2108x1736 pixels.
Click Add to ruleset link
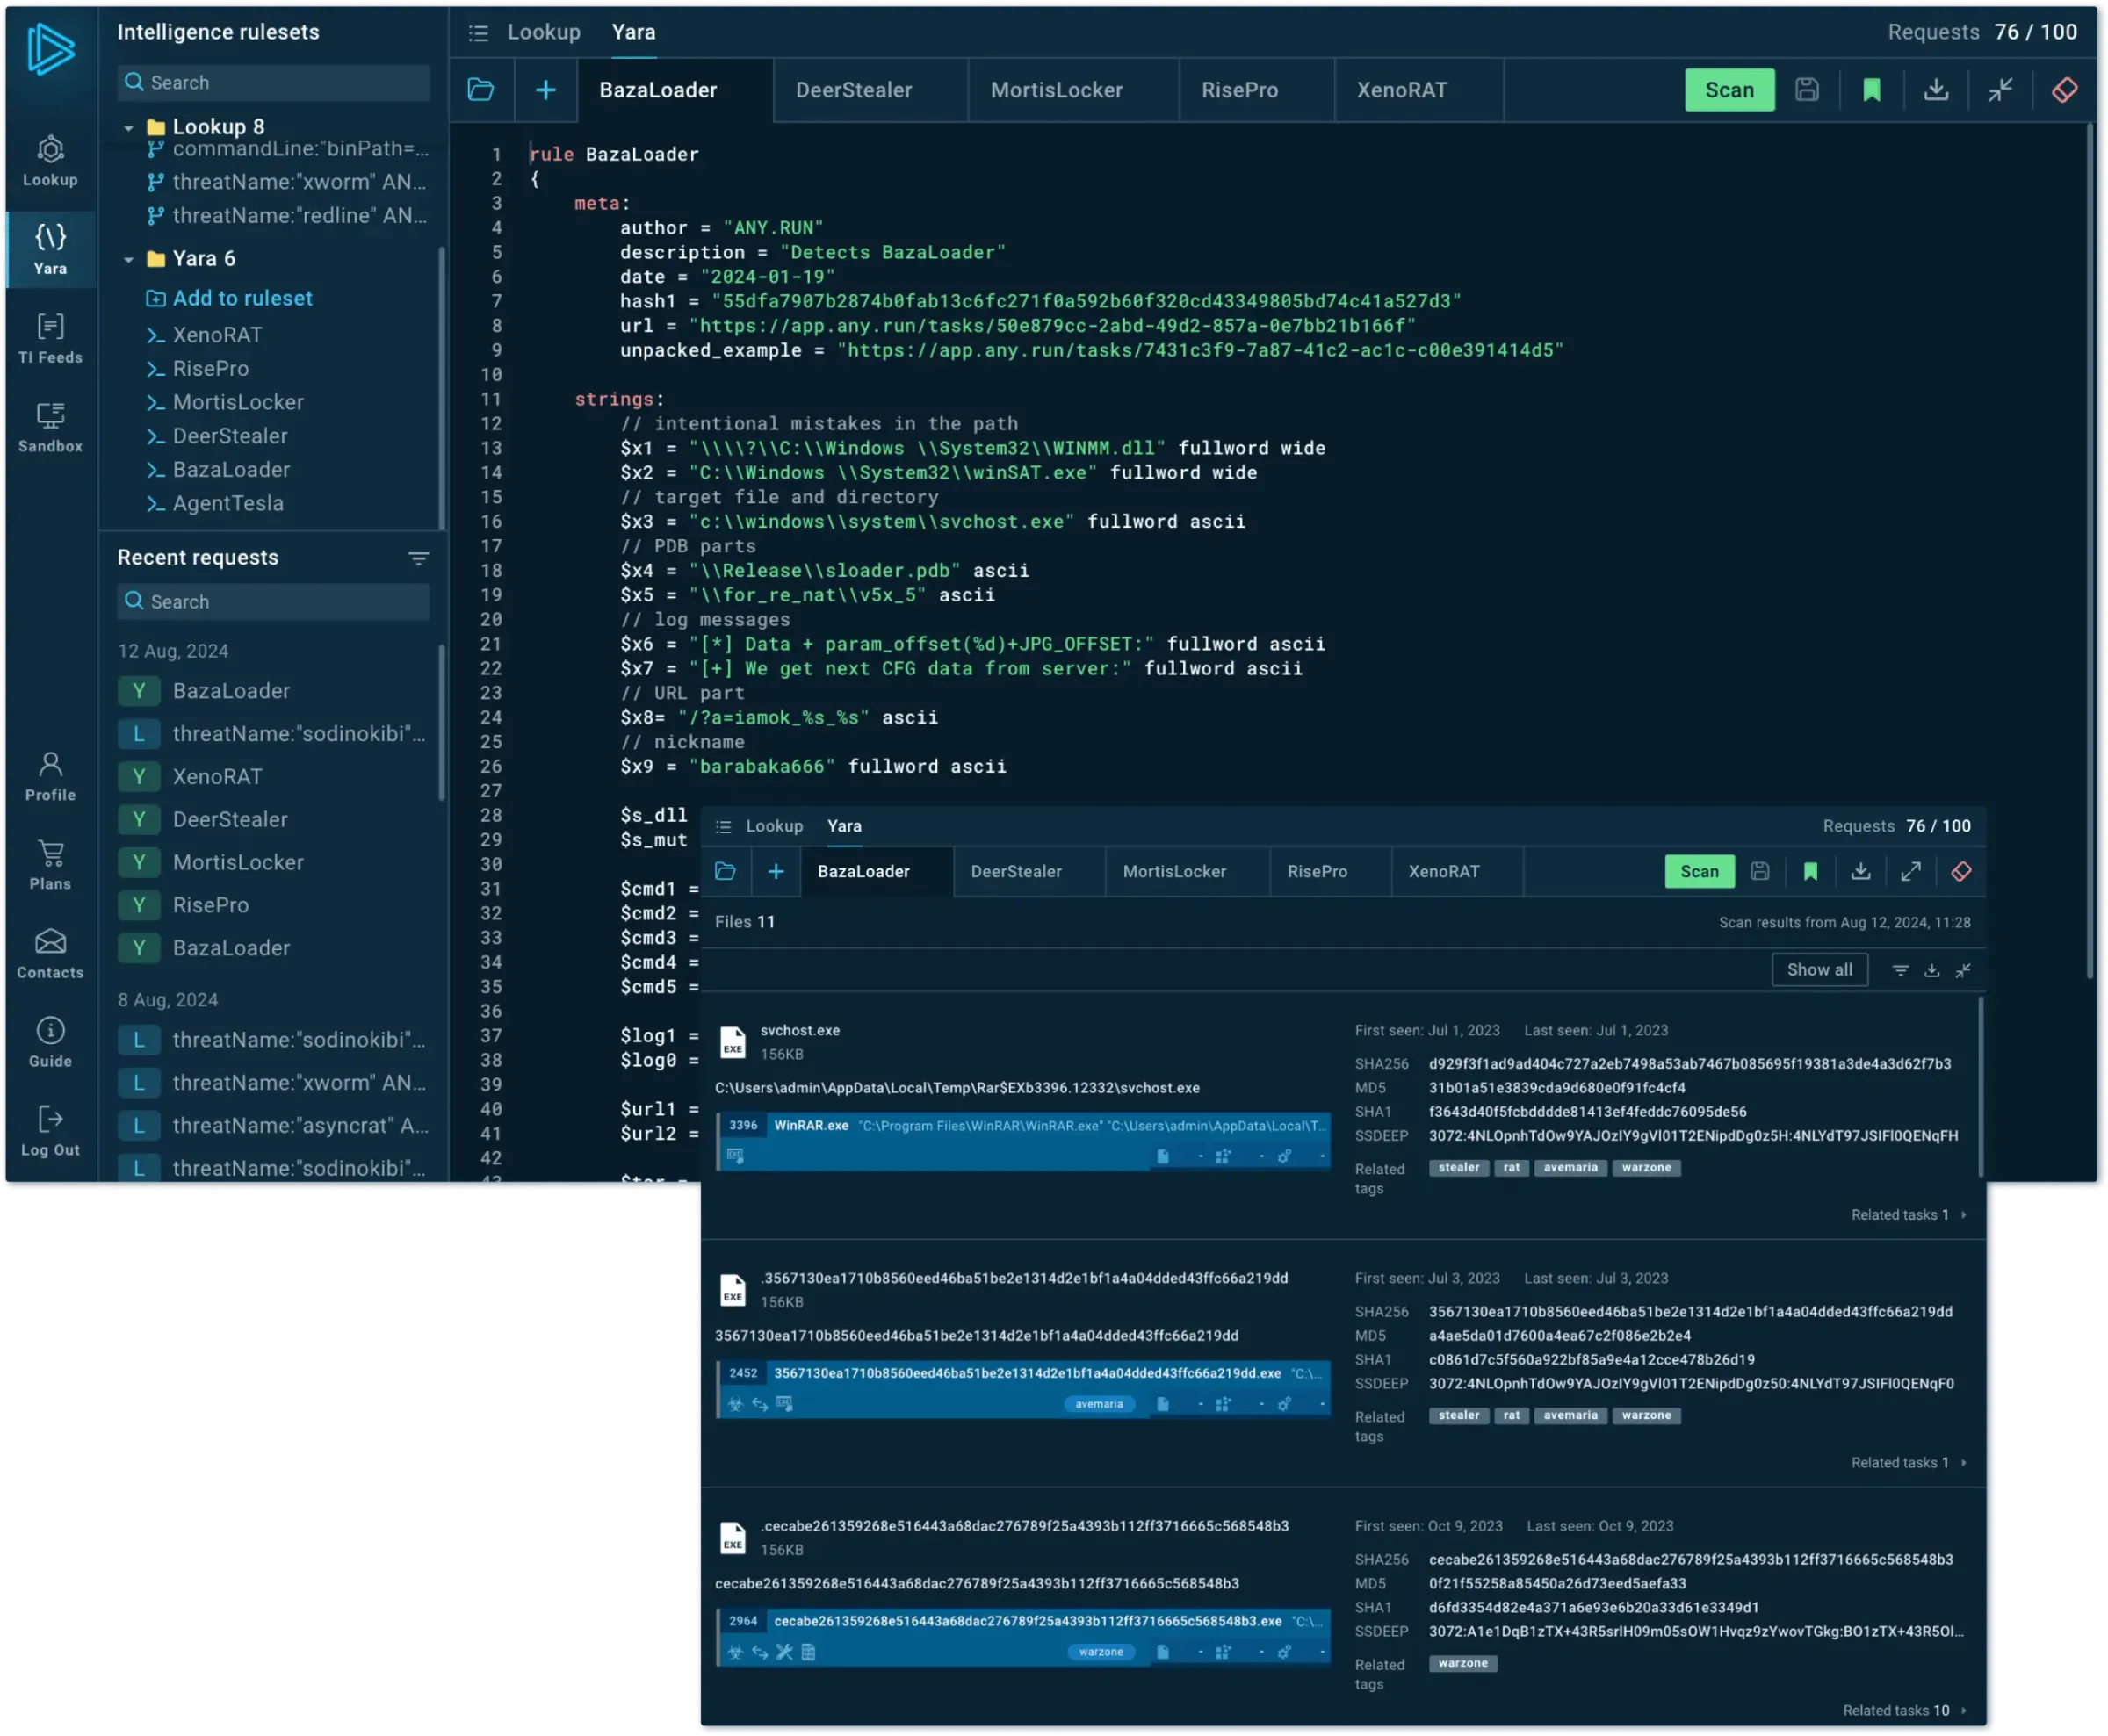click(x=242, y=298)
